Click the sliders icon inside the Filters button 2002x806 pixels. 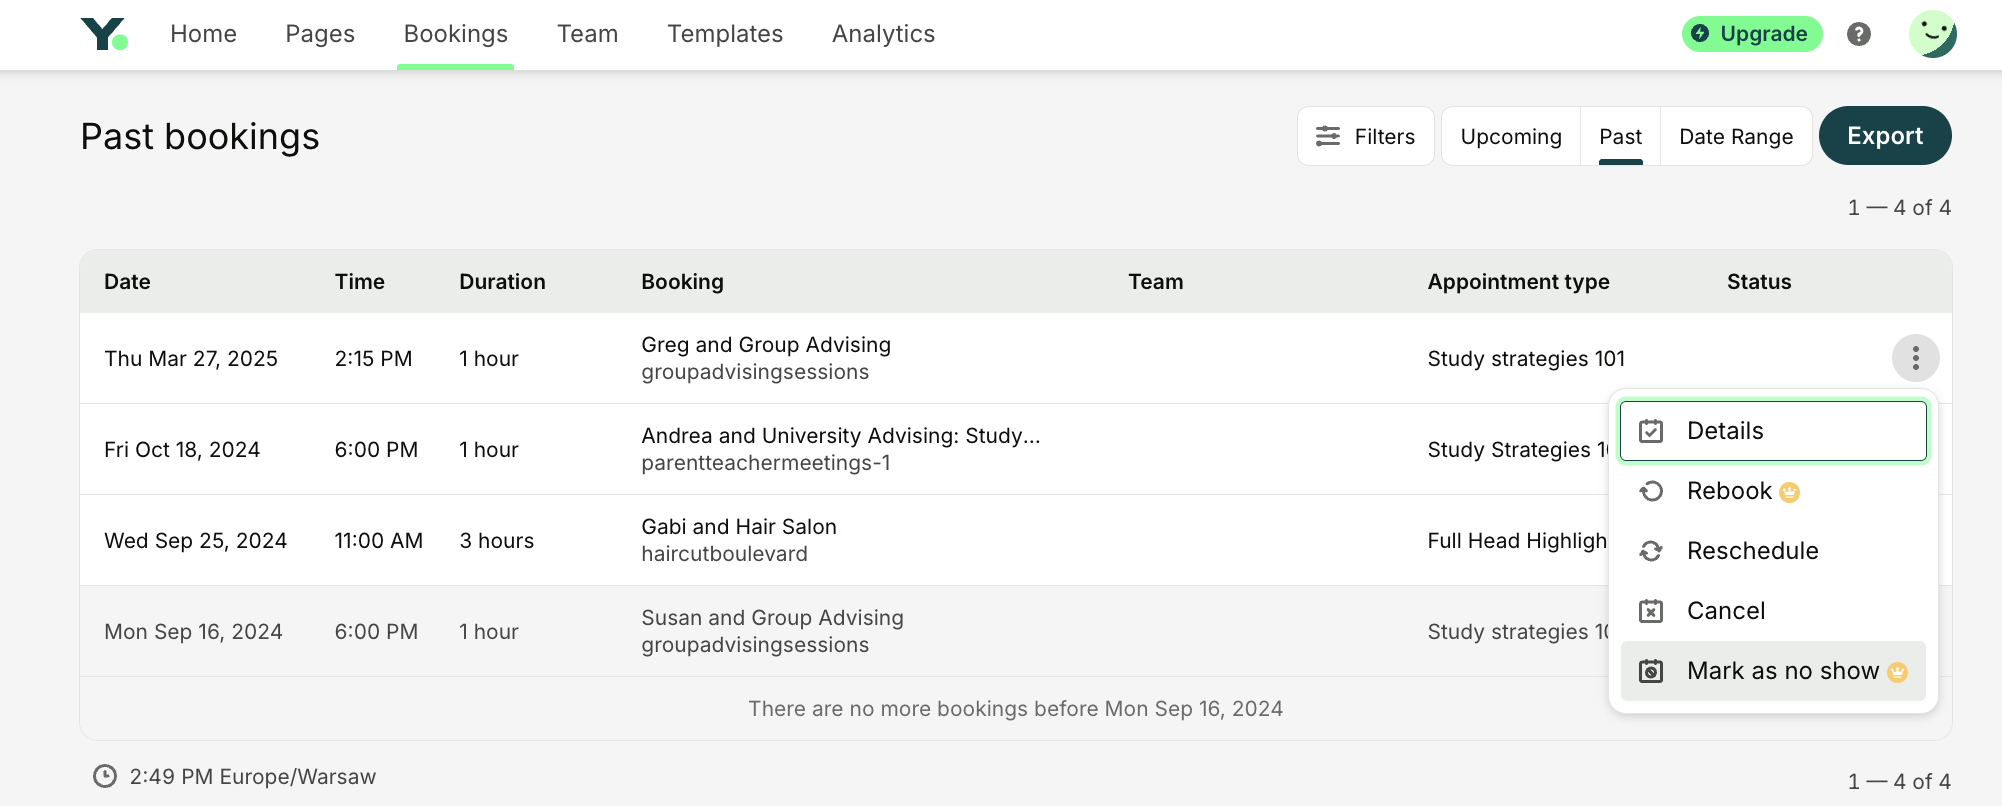pyautogui.click(x=1327, y=136)
